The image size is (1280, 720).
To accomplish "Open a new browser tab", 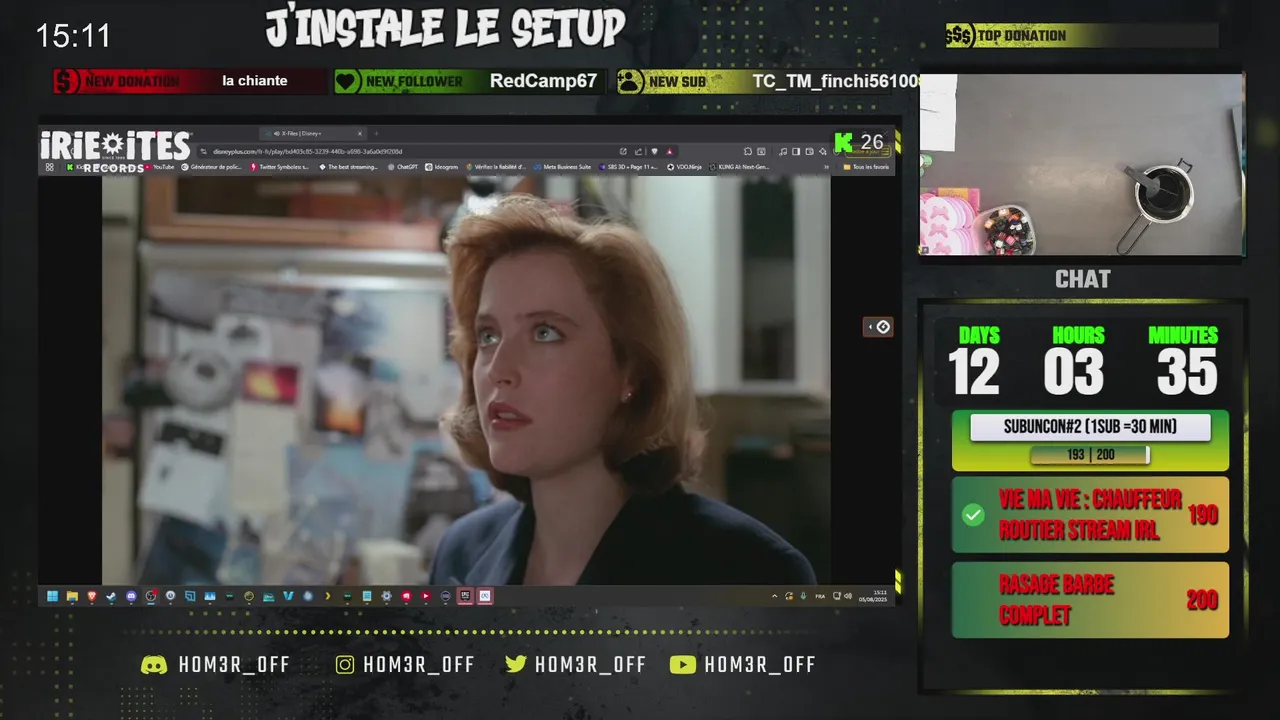I will (x=376, y=133).
